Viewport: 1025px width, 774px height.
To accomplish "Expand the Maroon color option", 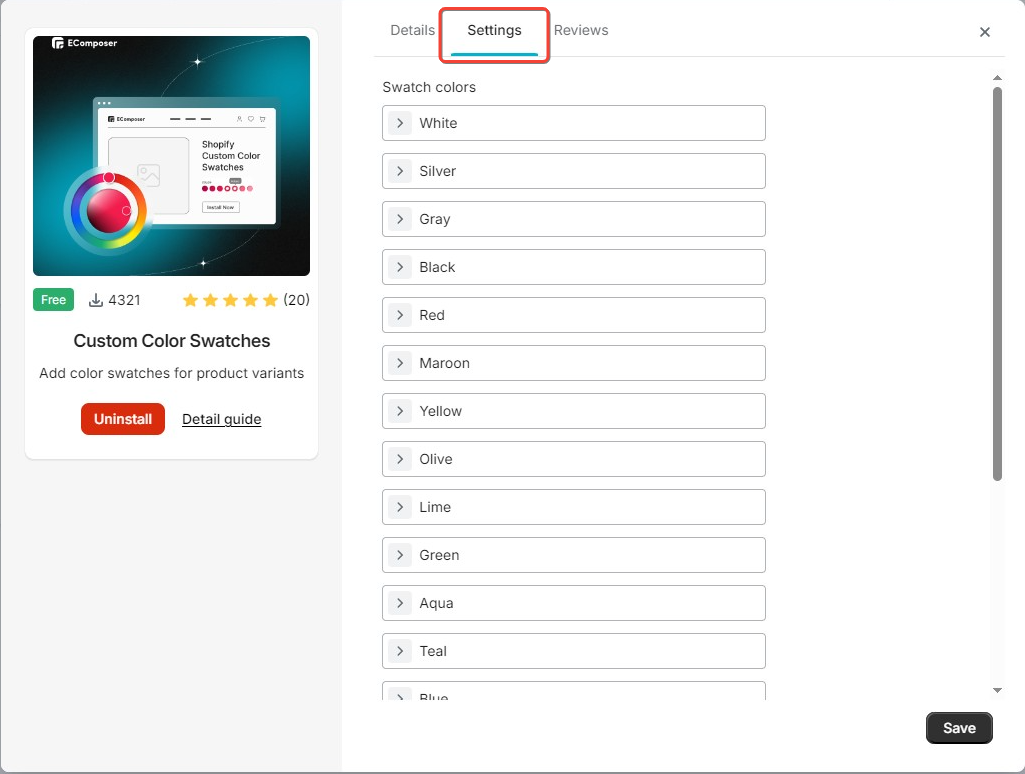I will [573, 363].
